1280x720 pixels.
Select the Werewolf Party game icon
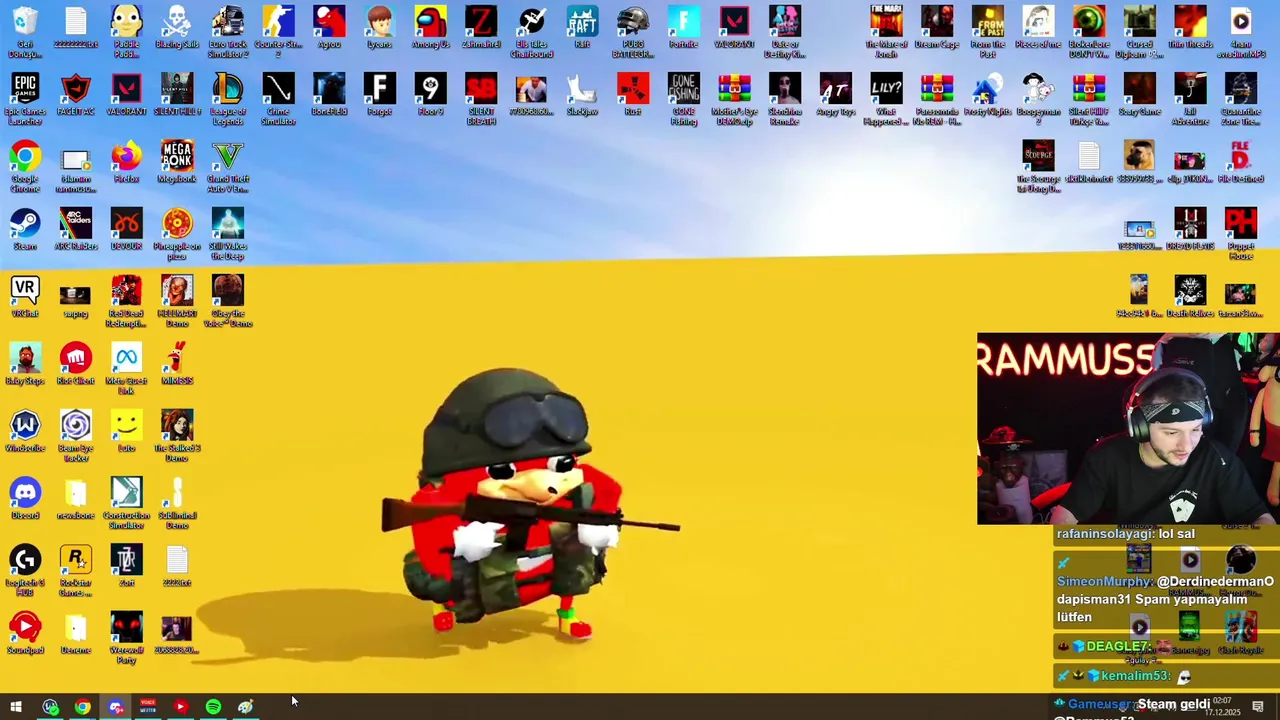[x=126, y=636]
